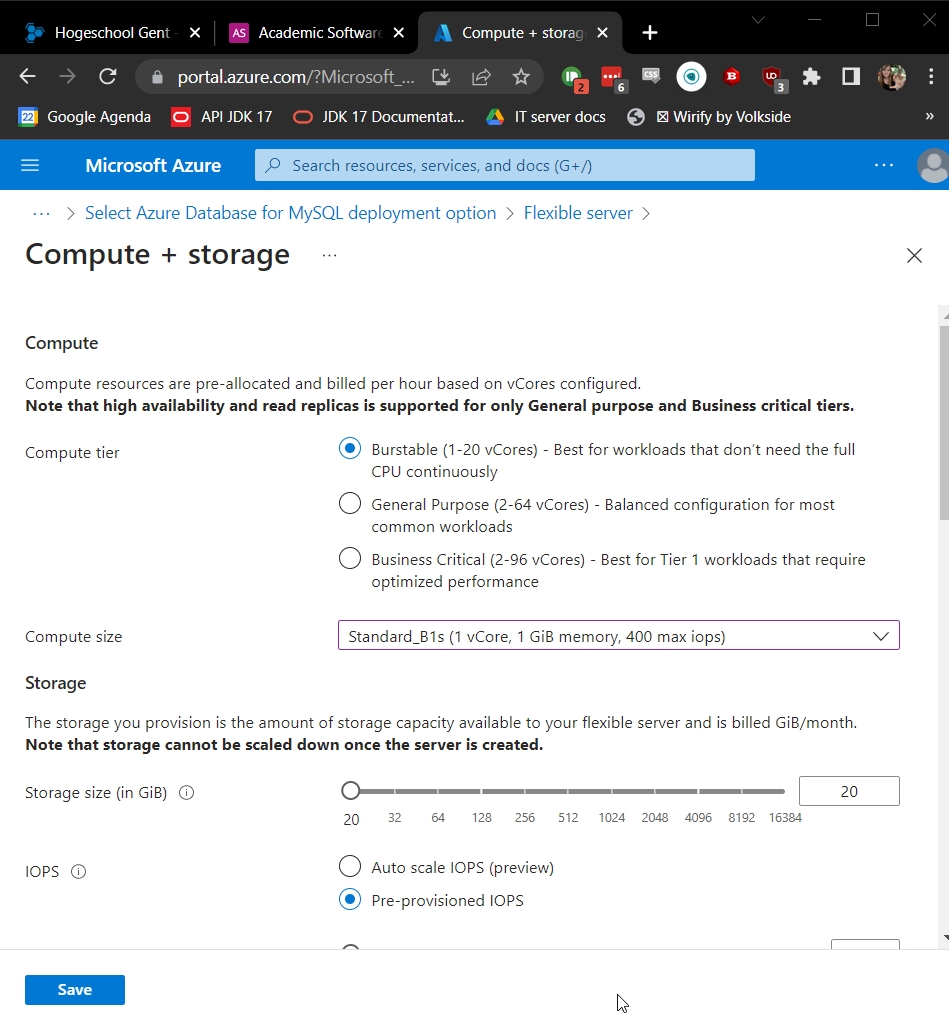Expand collapsed breadcrumb ellipsis

(41, 213)
